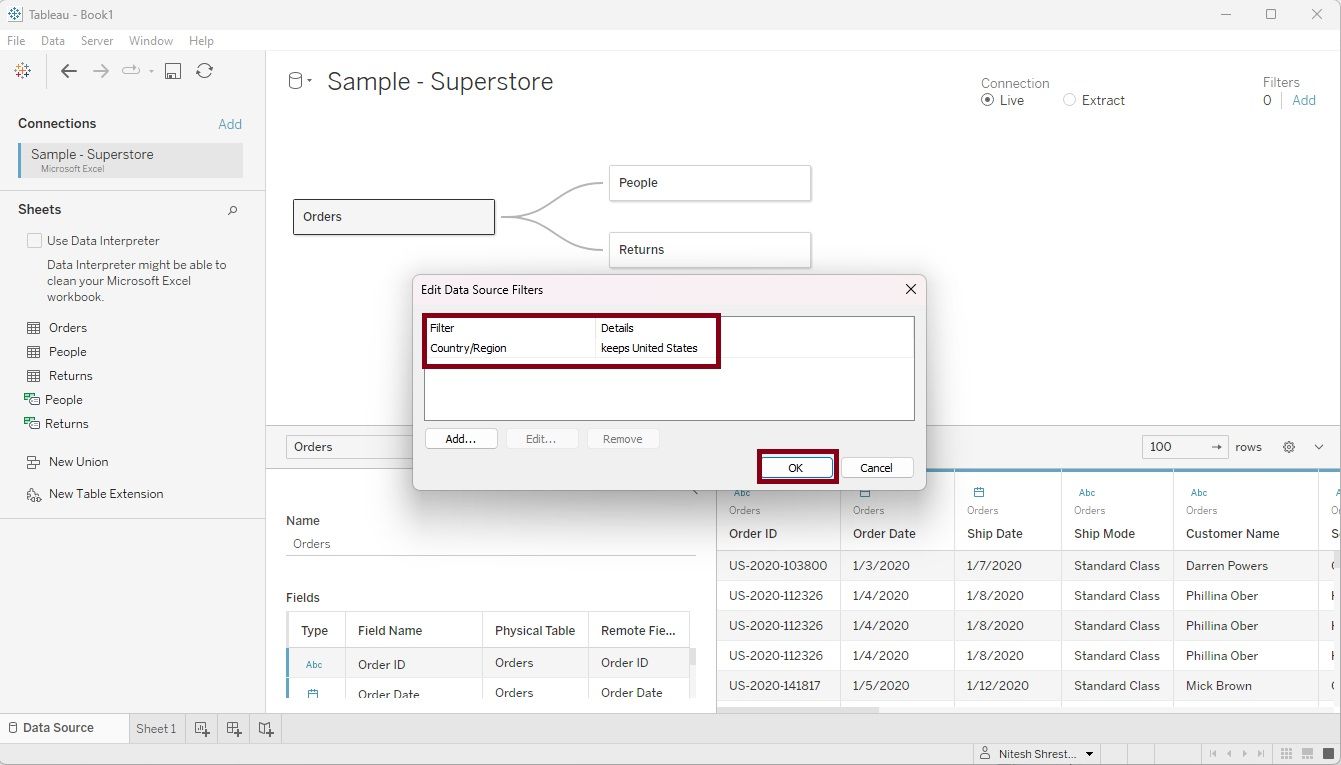Switch to Sheet 1 tab

(x=155, y=729)
